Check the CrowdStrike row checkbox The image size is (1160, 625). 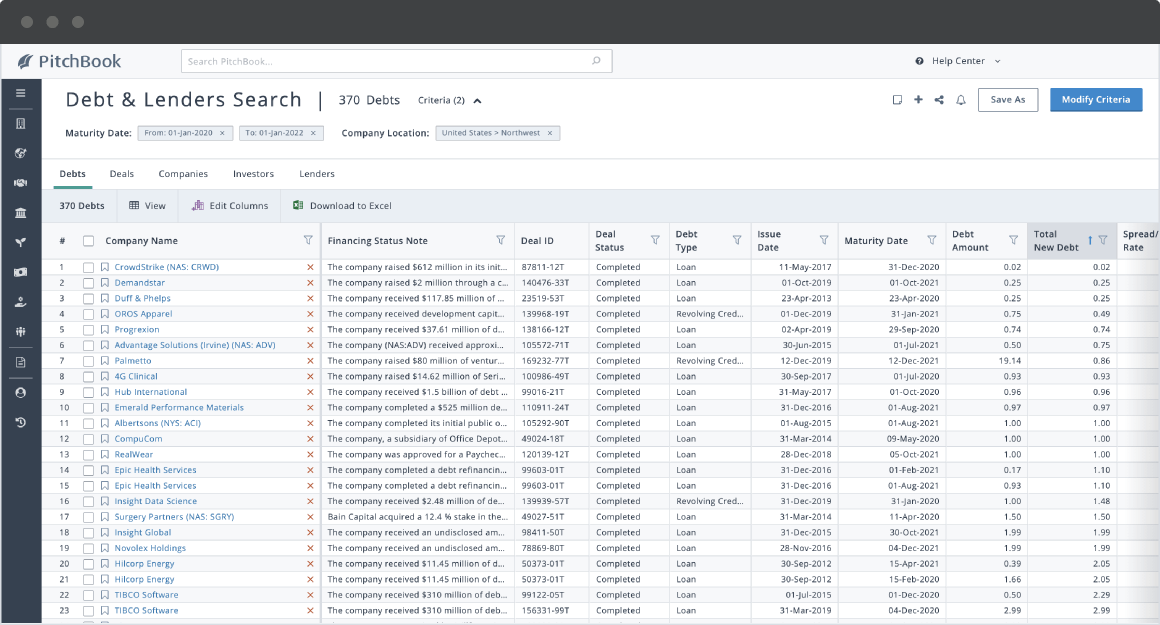(x=89, y=268)
